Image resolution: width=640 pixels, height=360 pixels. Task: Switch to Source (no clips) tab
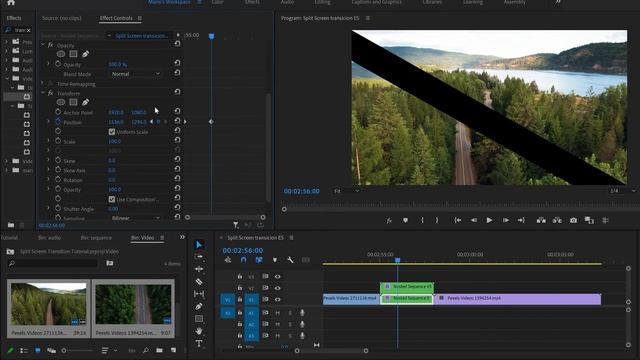coord(62,18)
